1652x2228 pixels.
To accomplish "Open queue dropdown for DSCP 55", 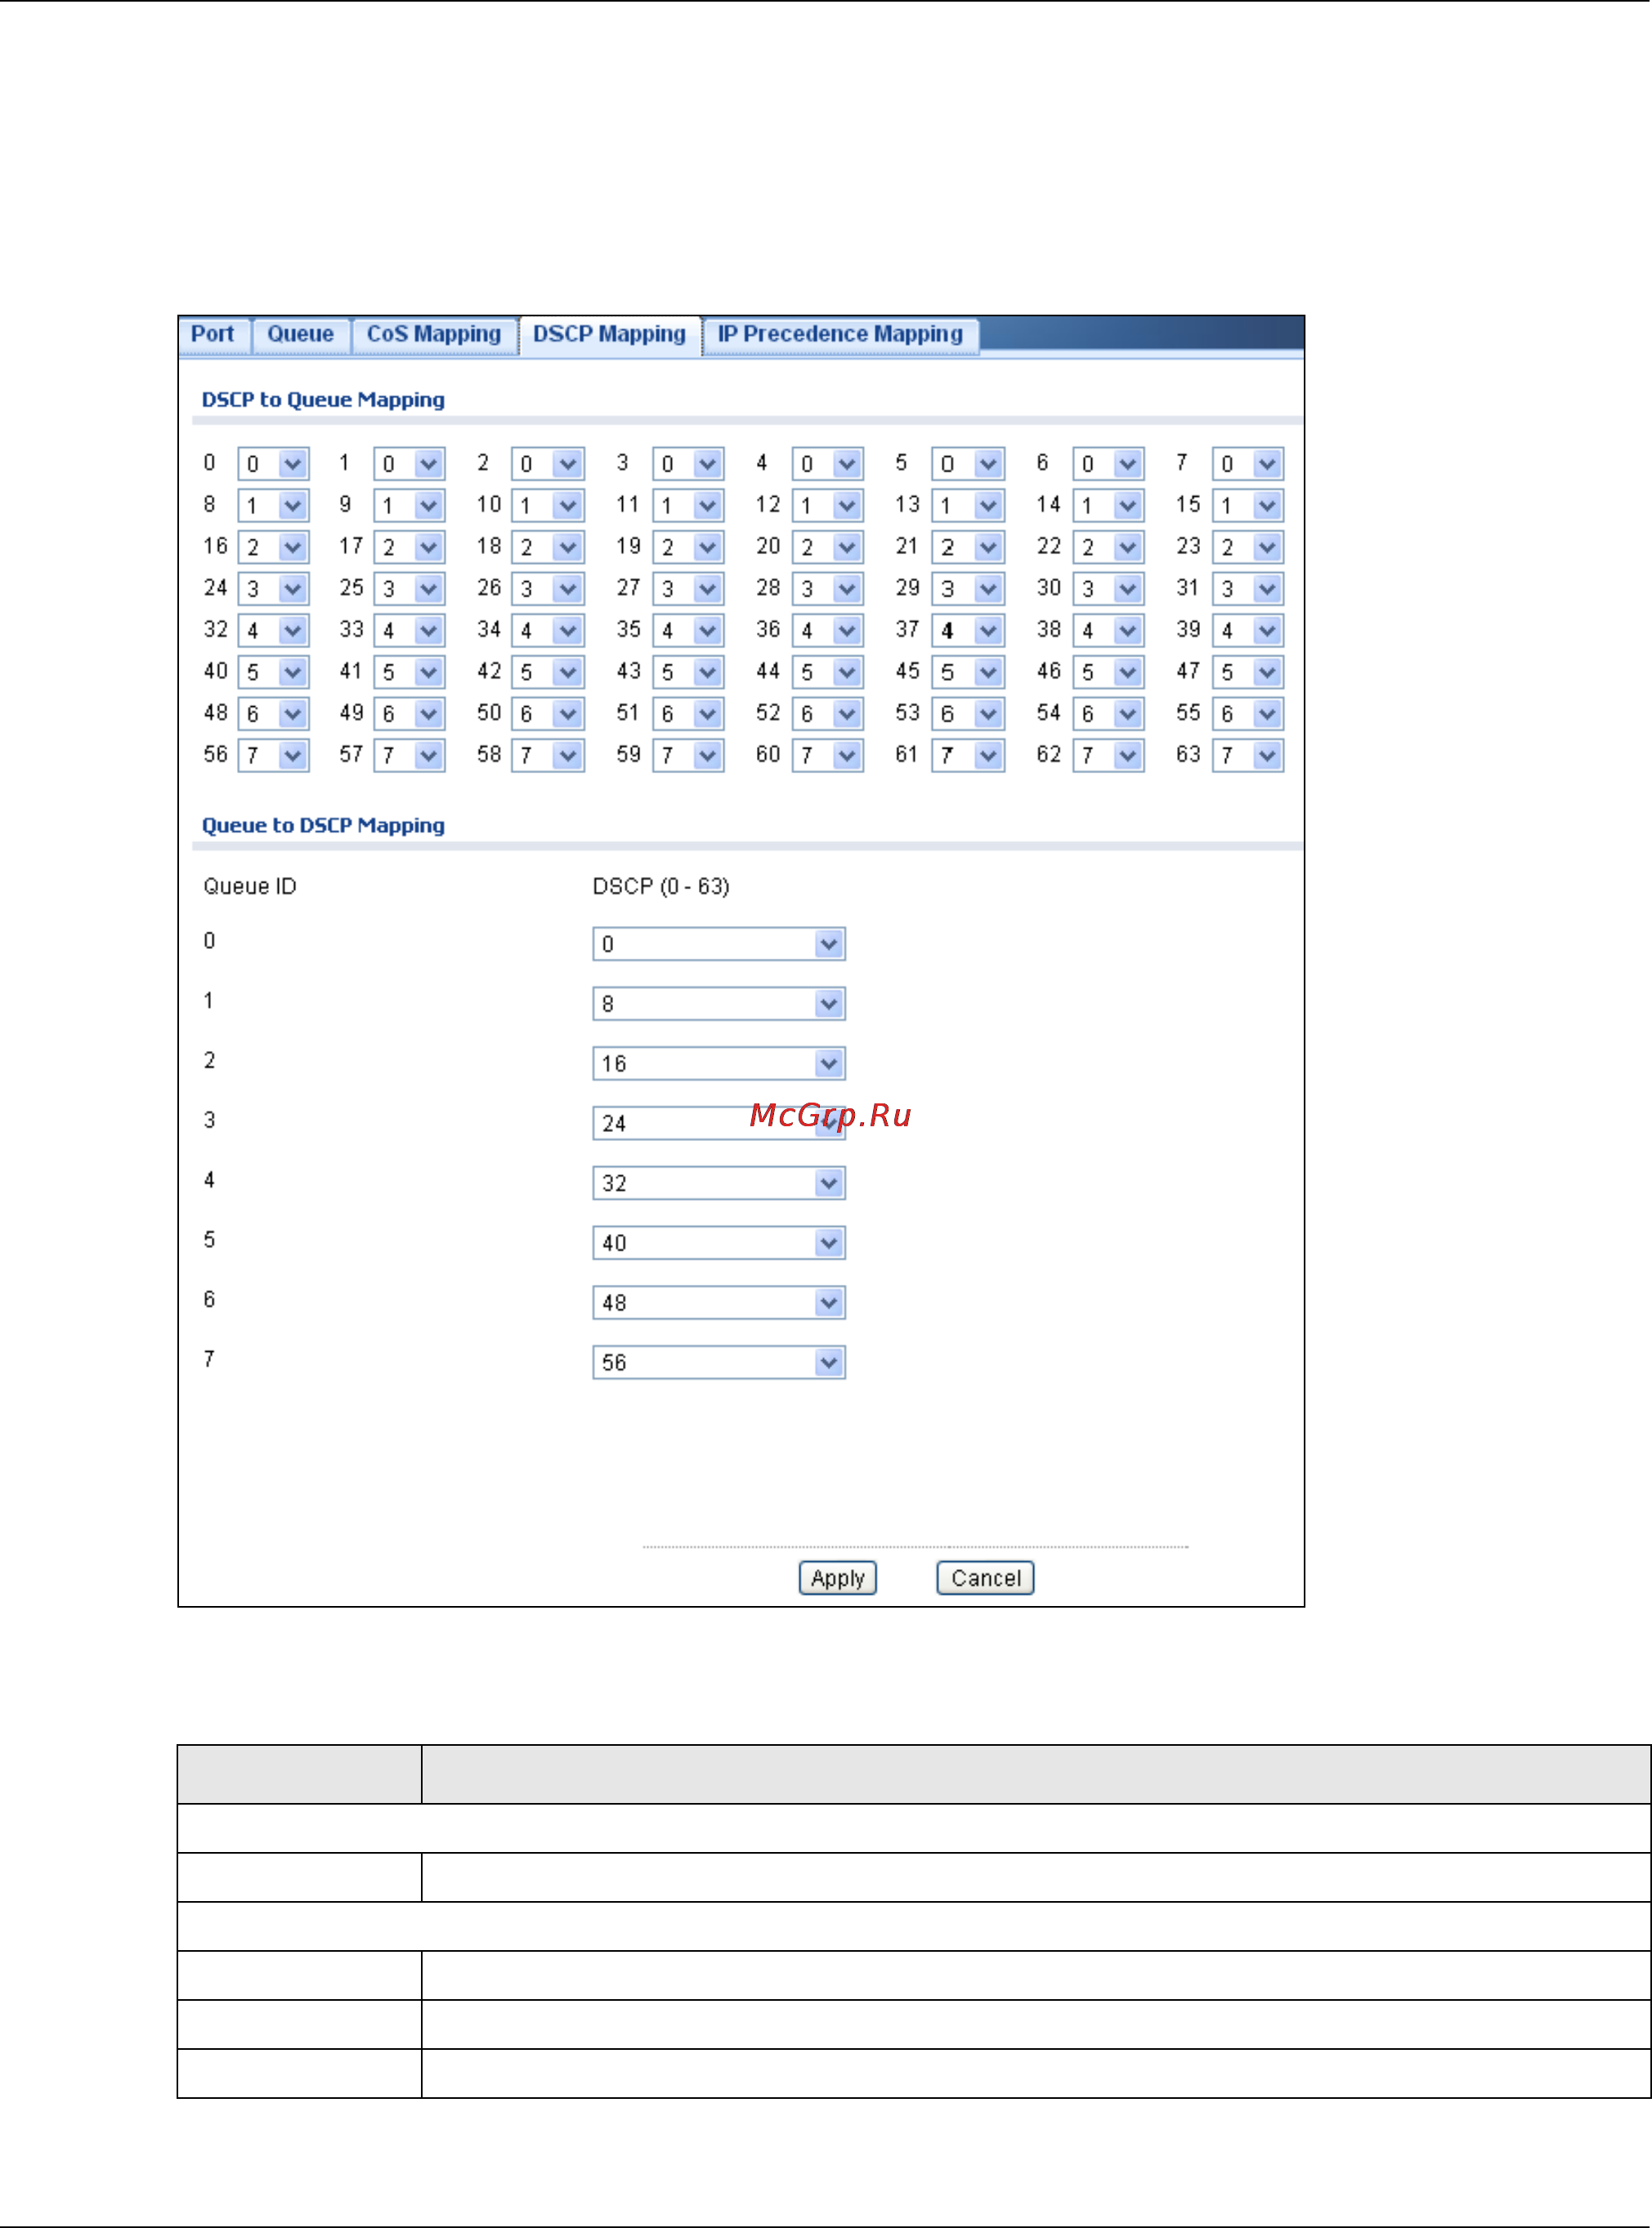I will 1248,714.
